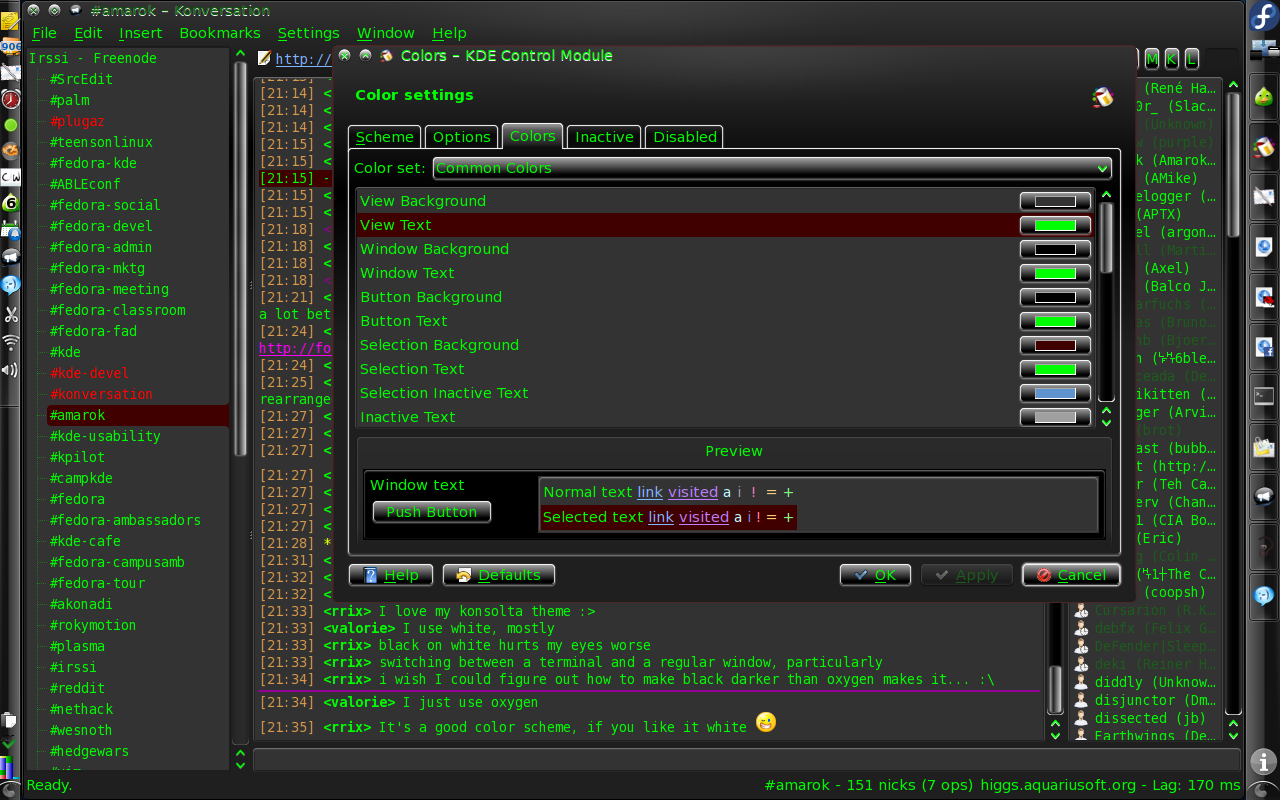Click the K channel mode button
This screenshot has width=1280, height=800.
click(x=1171, y=59)
